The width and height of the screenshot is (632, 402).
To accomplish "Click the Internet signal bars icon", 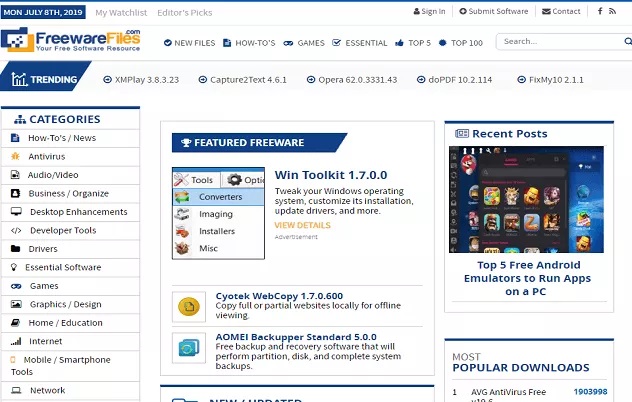I will point(16,342).
